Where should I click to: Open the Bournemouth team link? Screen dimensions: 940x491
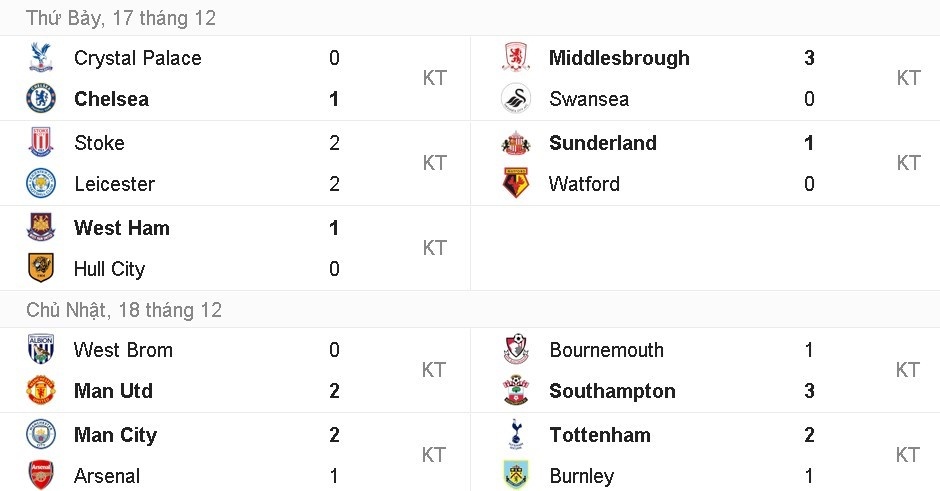[x=606, y=350]
